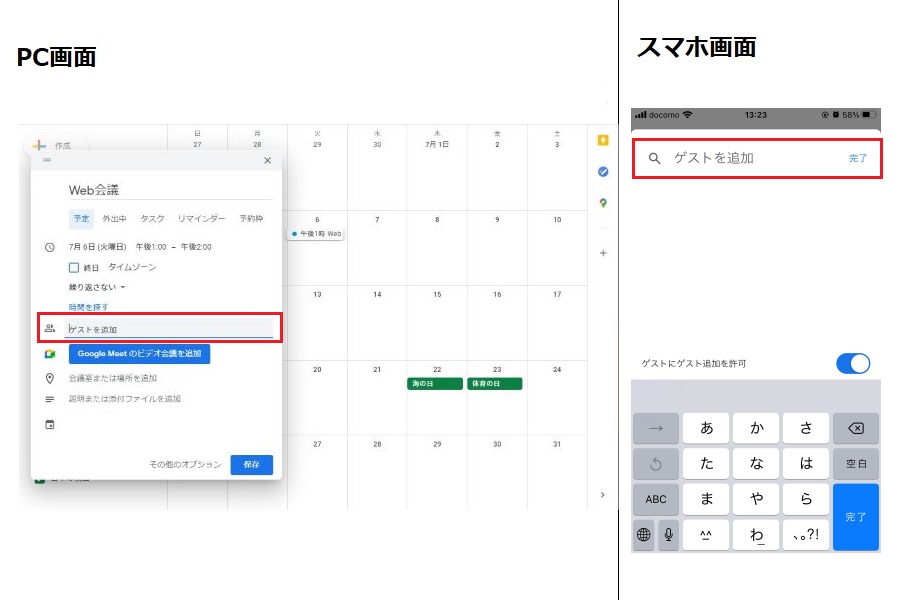This screenshot has width=900, height=600.
Task: Toggle ゲストにゲスト追加を許可 switch
Action: [853, 363]
